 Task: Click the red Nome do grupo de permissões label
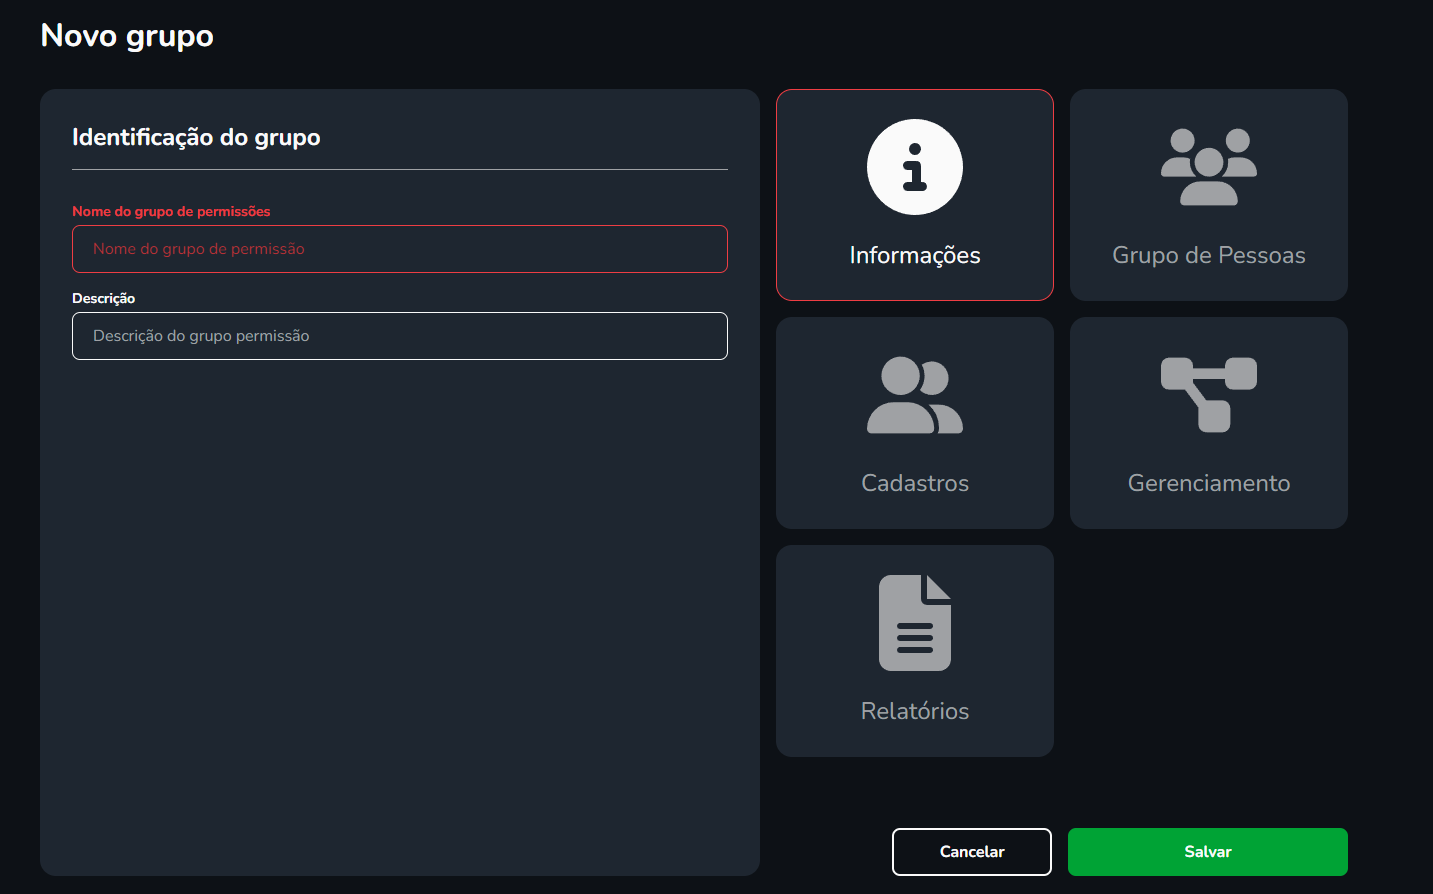coord(171,211)
